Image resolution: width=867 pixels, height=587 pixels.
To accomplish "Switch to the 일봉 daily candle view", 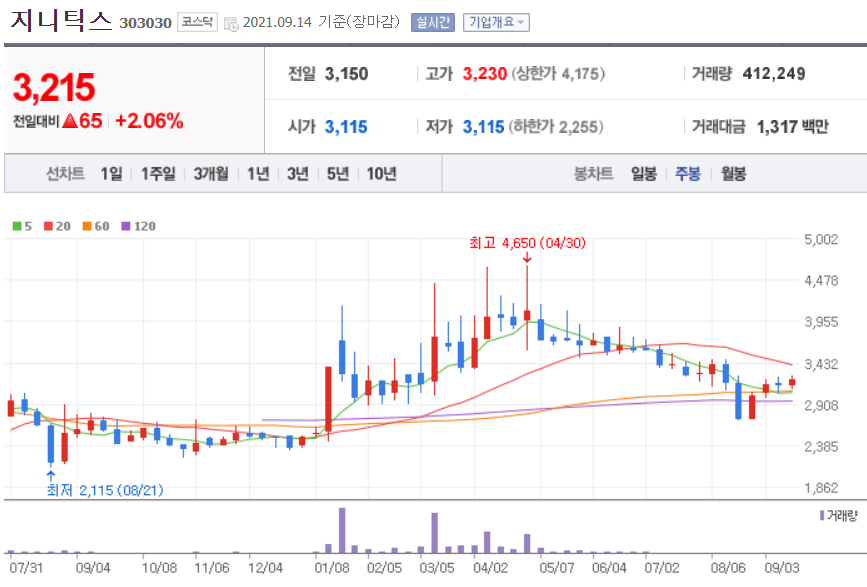I will coord(644,173).
